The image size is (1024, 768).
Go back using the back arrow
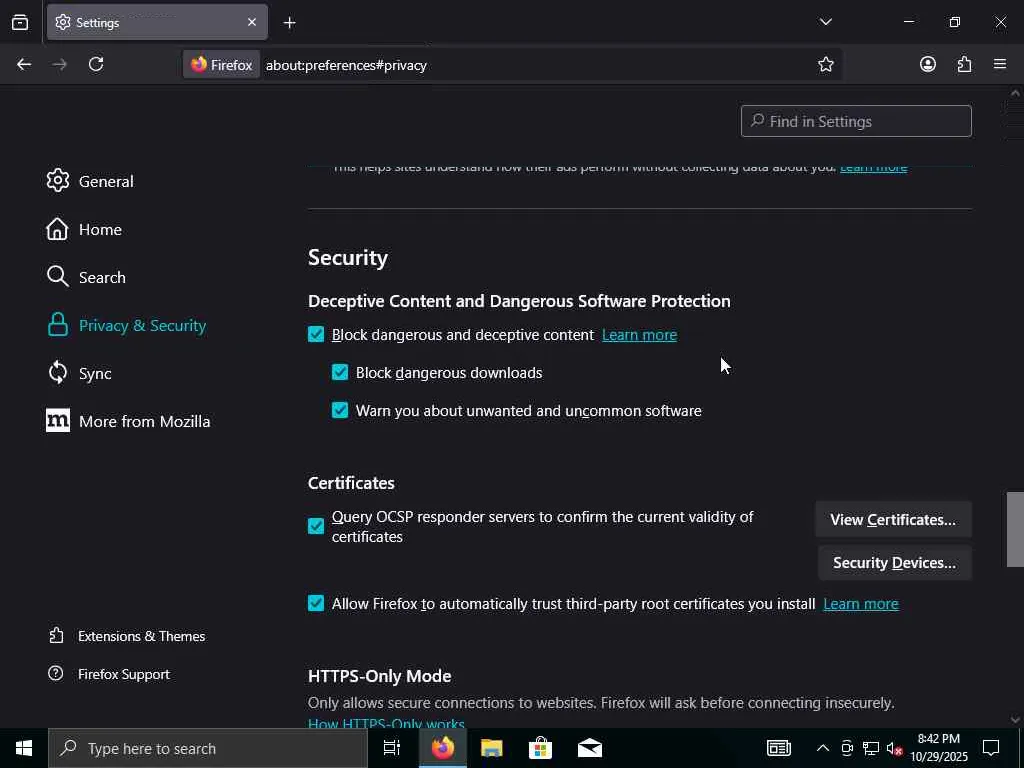[24, 64]
